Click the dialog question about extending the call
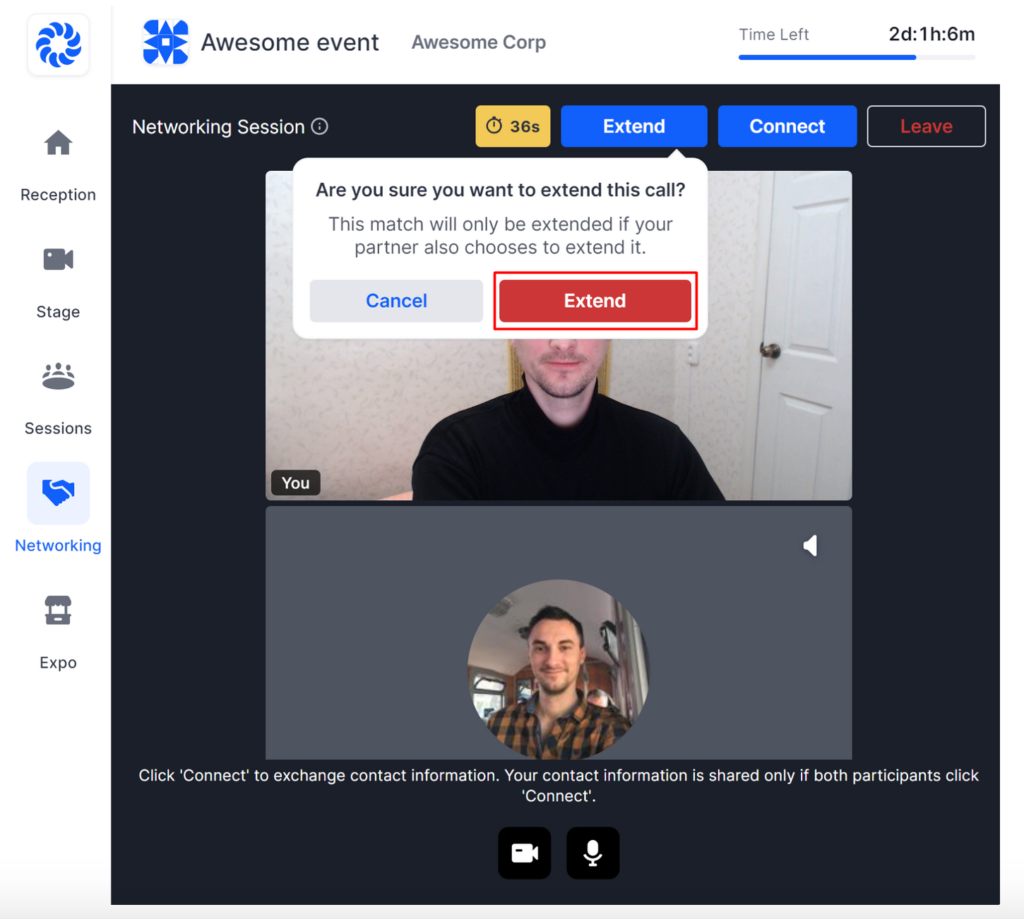Viewport: 1024px width, 919px height. click(x=500, y=190)
